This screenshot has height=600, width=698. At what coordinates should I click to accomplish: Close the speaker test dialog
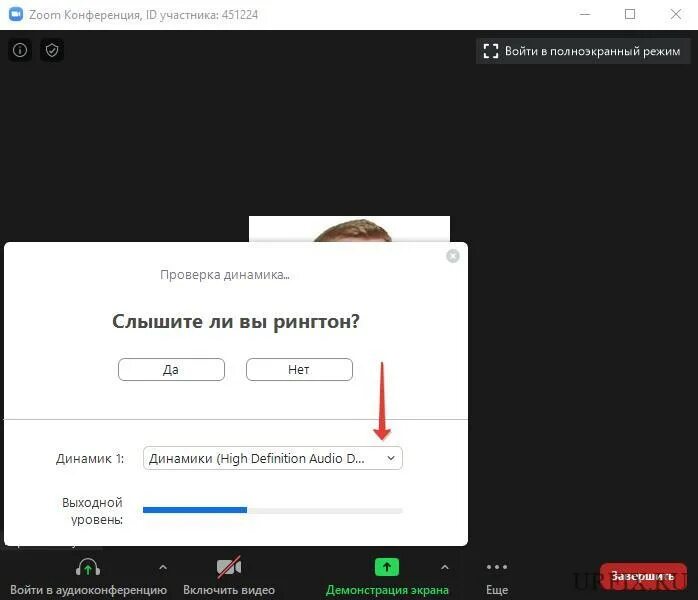[x=453, y=256]
